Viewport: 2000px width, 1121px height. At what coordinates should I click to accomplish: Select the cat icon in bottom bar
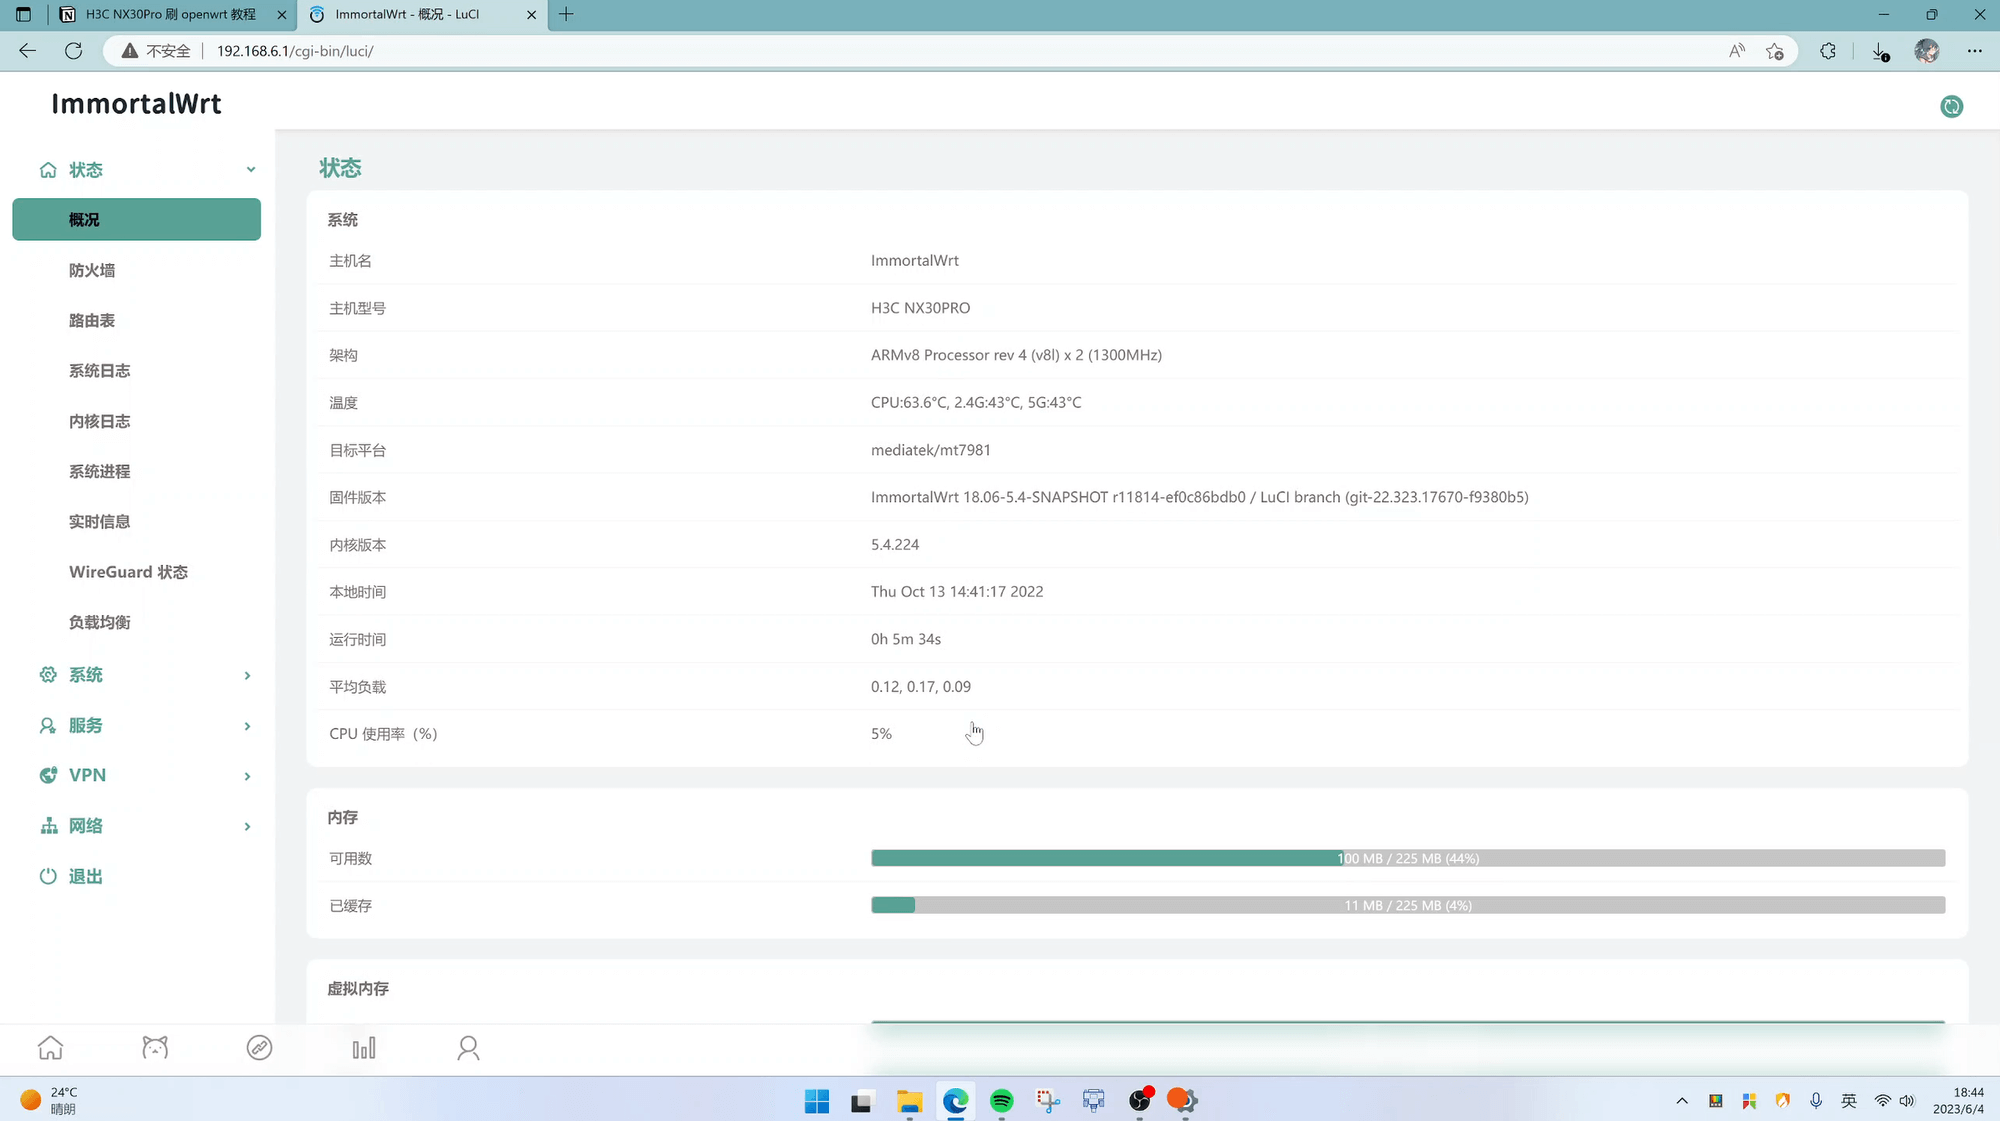point(155,1047)
